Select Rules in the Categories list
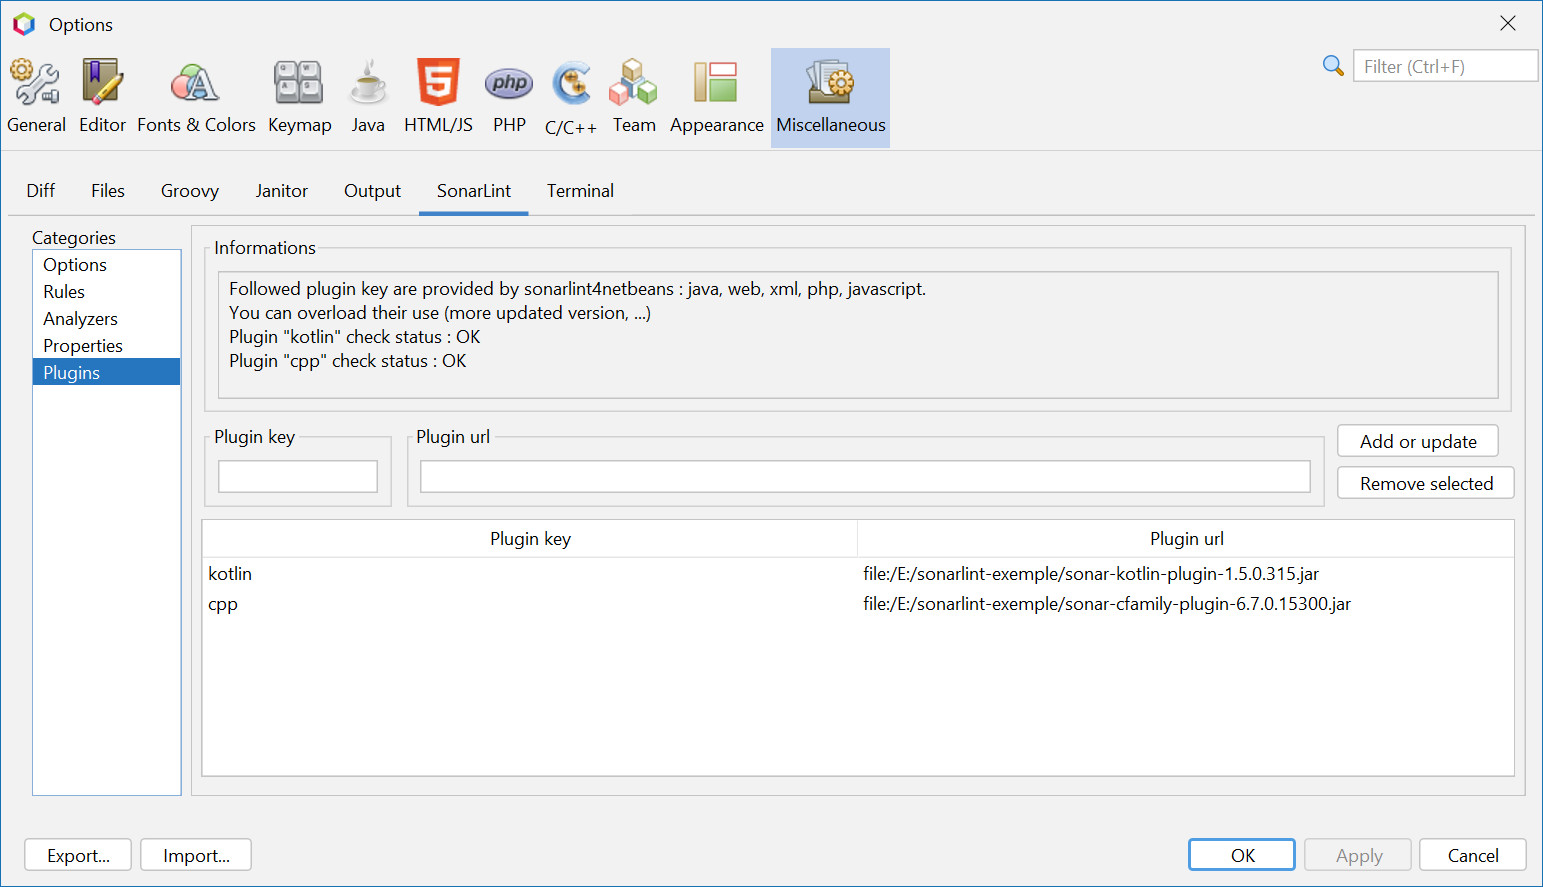The width and height of the screenshot is (1543, 887). pyautogui.click(x=64, y=291)
